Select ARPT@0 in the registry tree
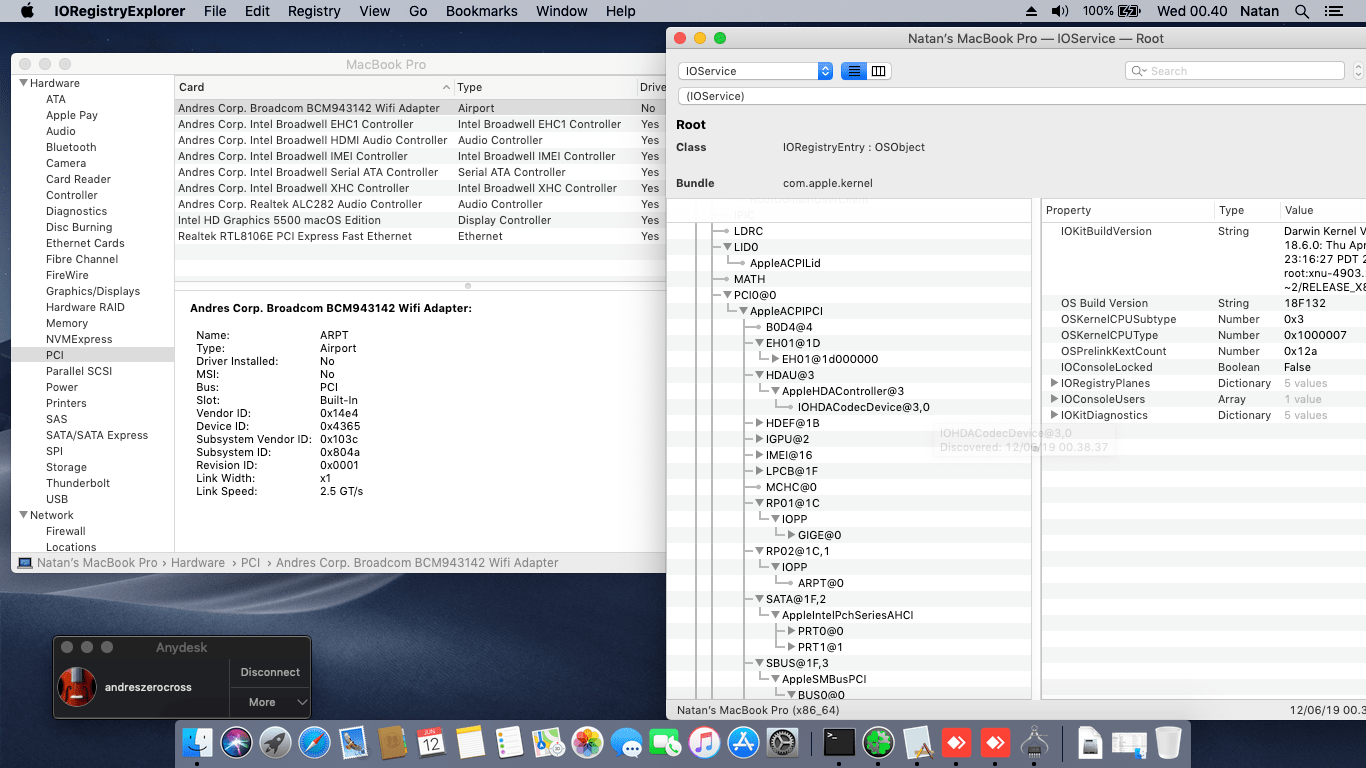Screen dimensions: 1366x768 pos(821,583)
